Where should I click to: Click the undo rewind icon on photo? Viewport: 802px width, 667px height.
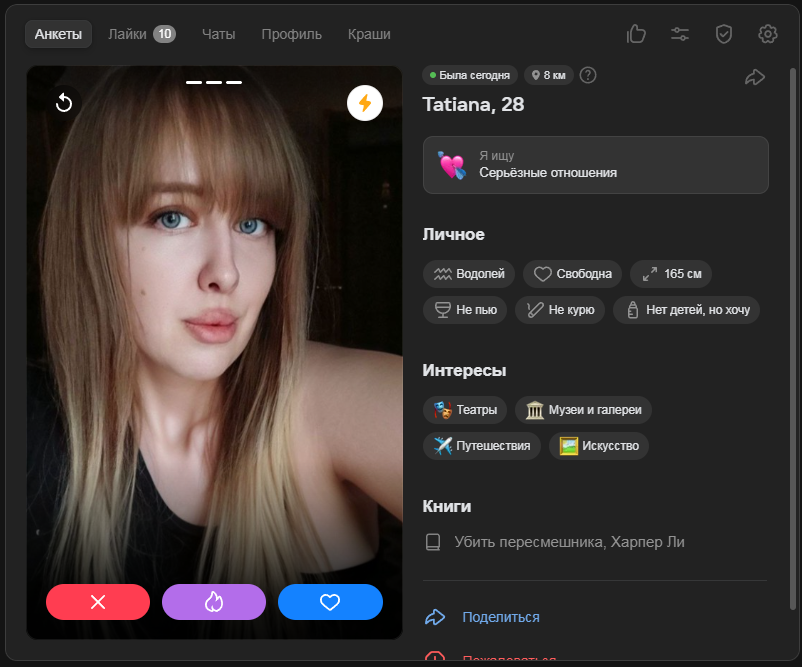click(64, 103)
